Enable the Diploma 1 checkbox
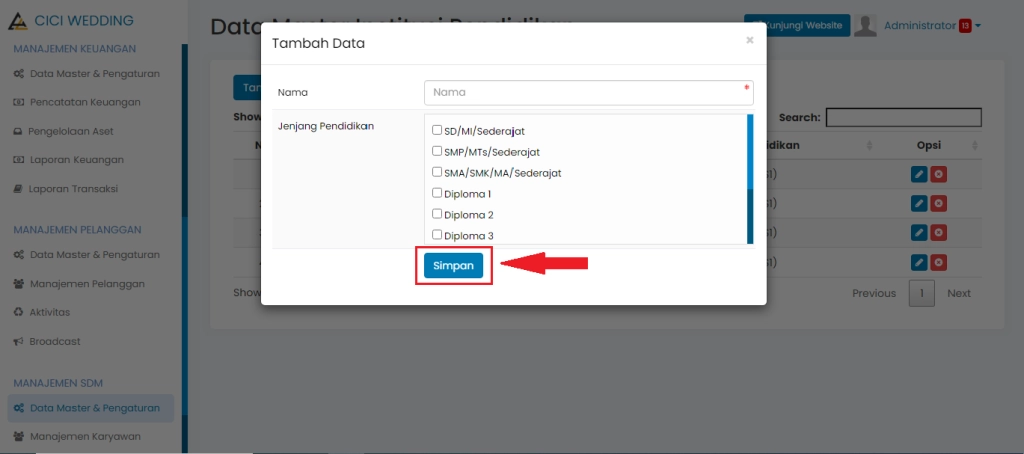The height and width of the screenshot is (454, 1024). (437, 193)
